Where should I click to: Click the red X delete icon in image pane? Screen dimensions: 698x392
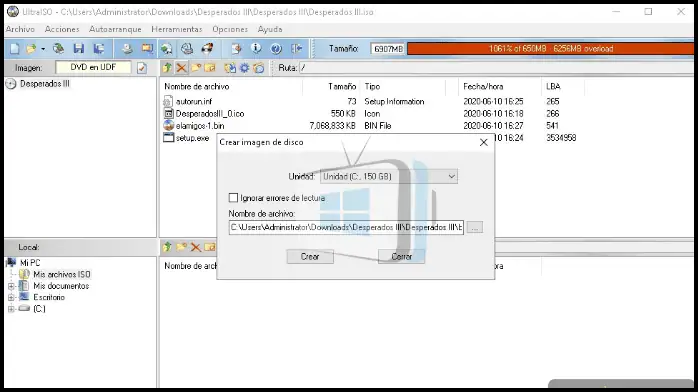click(x=181, y=68)
